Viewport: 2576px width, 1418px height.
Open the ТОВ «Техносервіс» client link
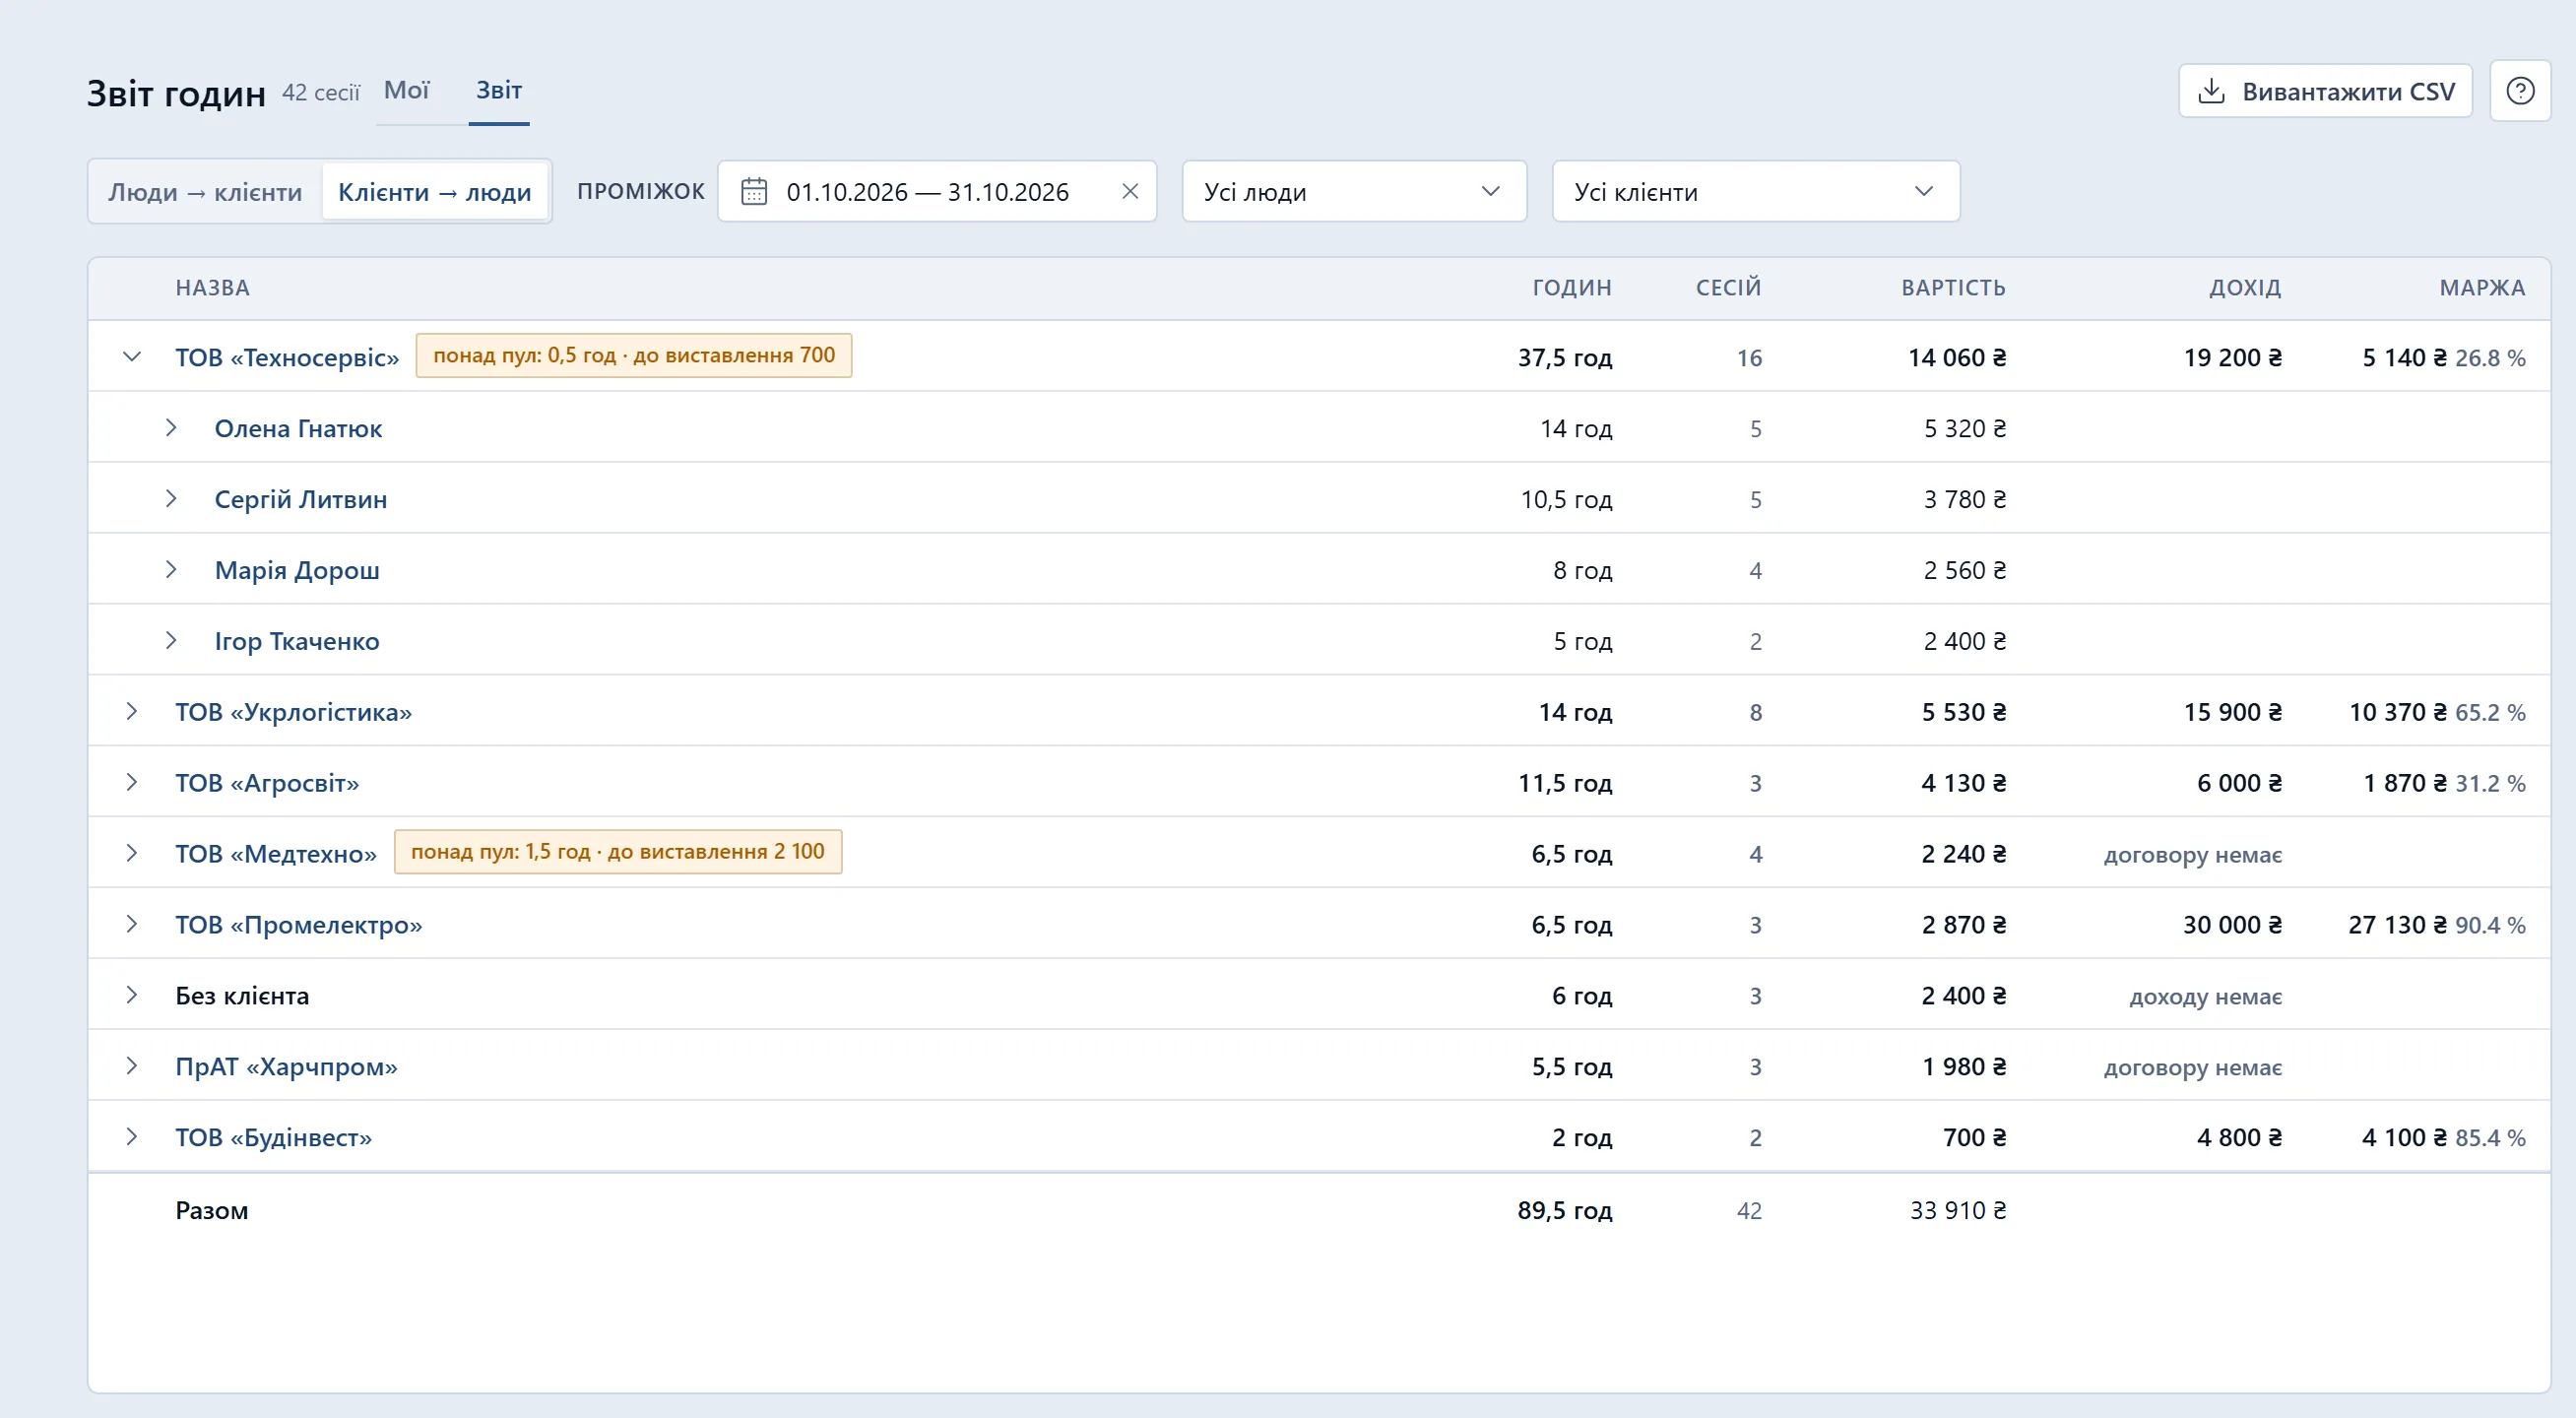[x=287, y=357]
